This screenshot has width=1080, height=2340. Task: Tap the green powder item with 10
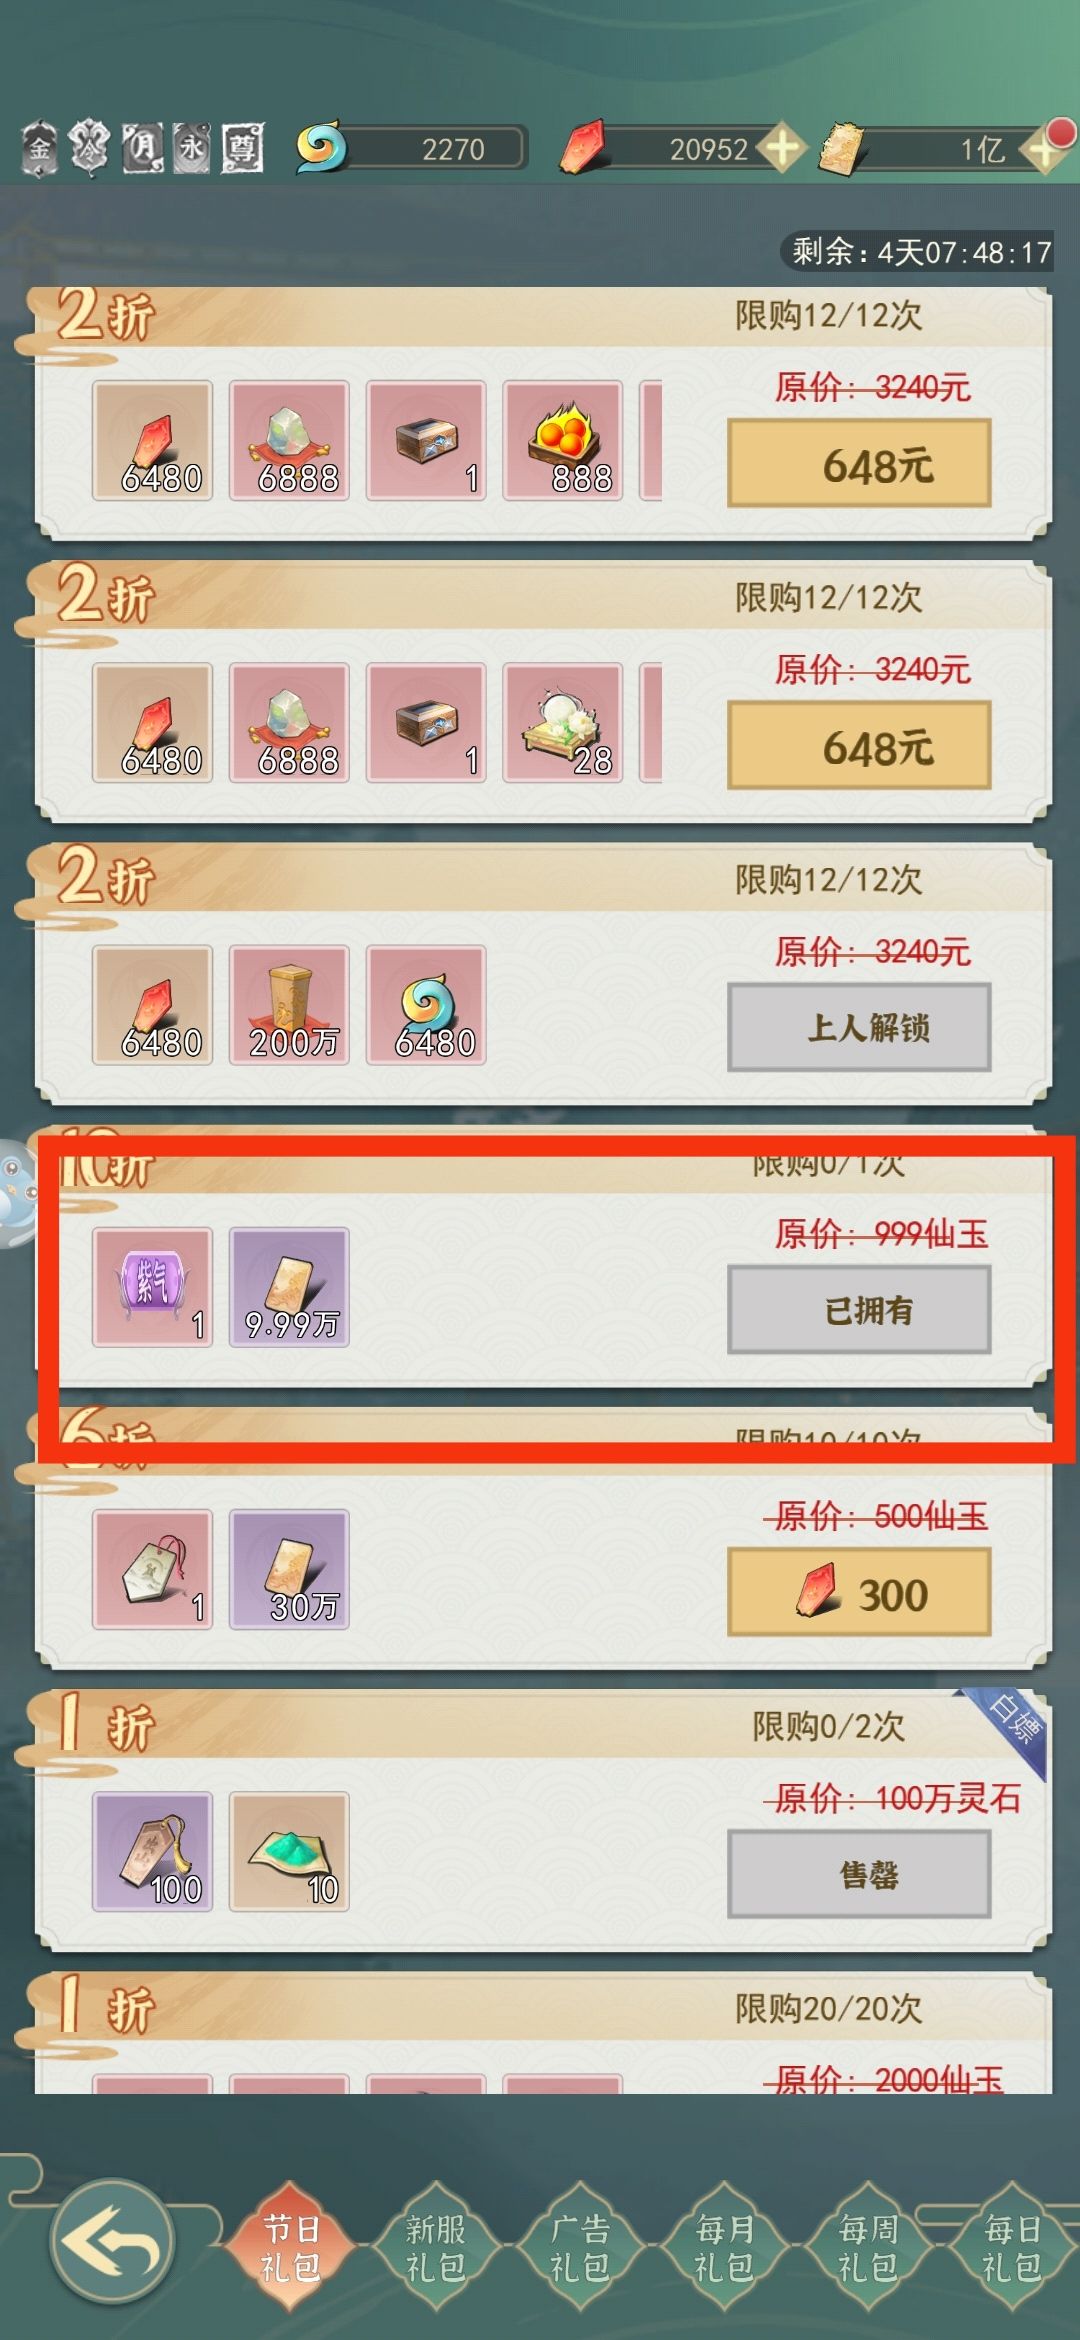(289, 1852)
